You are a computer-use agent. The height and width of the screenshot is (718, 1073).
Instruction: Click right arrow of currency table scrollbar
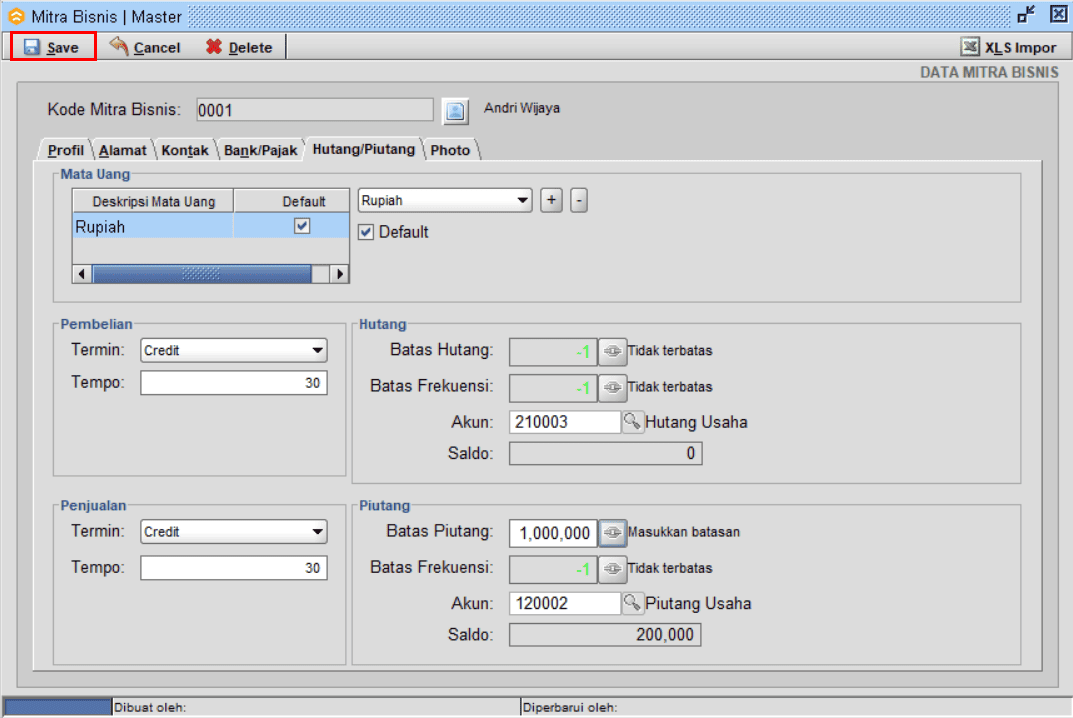click(x=339, y=274)
